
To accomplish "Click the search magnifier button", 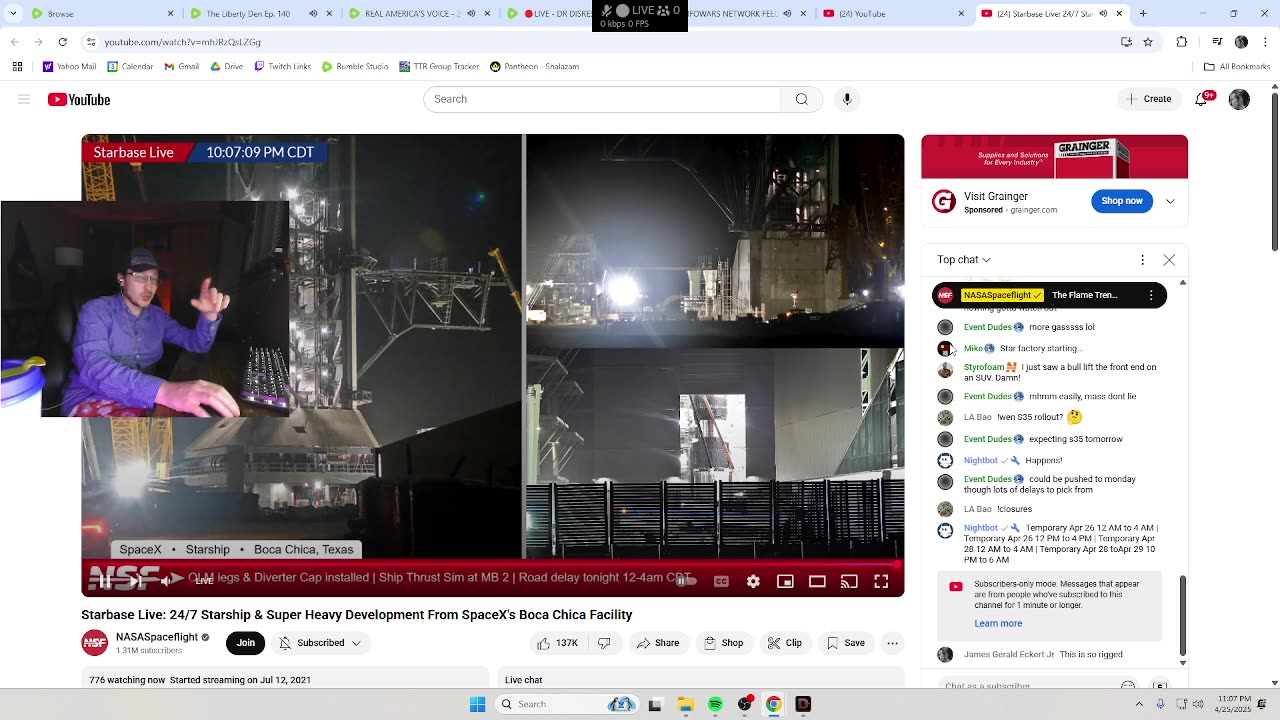I will click(801, 99).
